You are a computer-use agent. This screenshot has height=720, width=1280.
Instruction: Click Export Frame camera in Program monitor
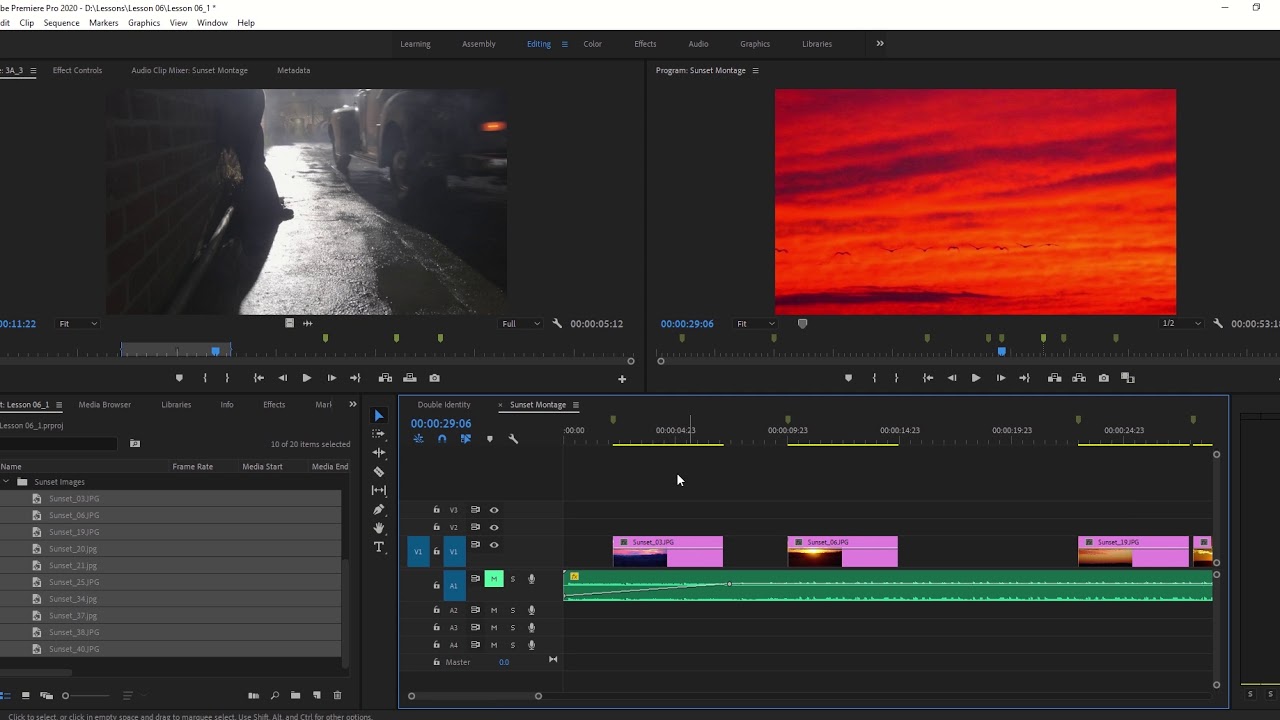tap(1103, 378)
